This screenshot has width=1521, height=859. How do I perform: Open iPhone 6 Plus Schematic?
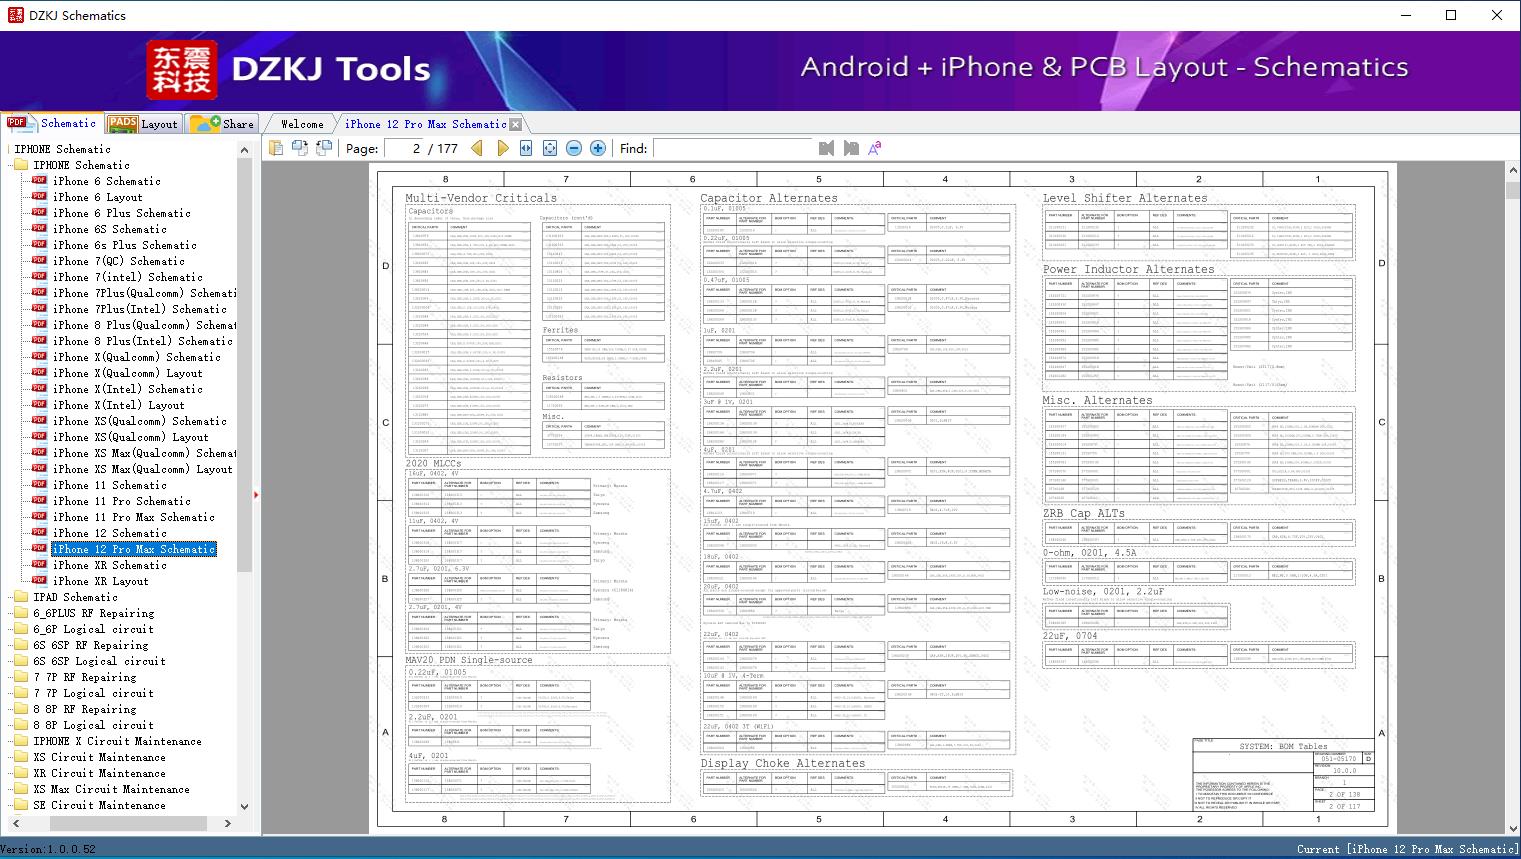[121, 213]
